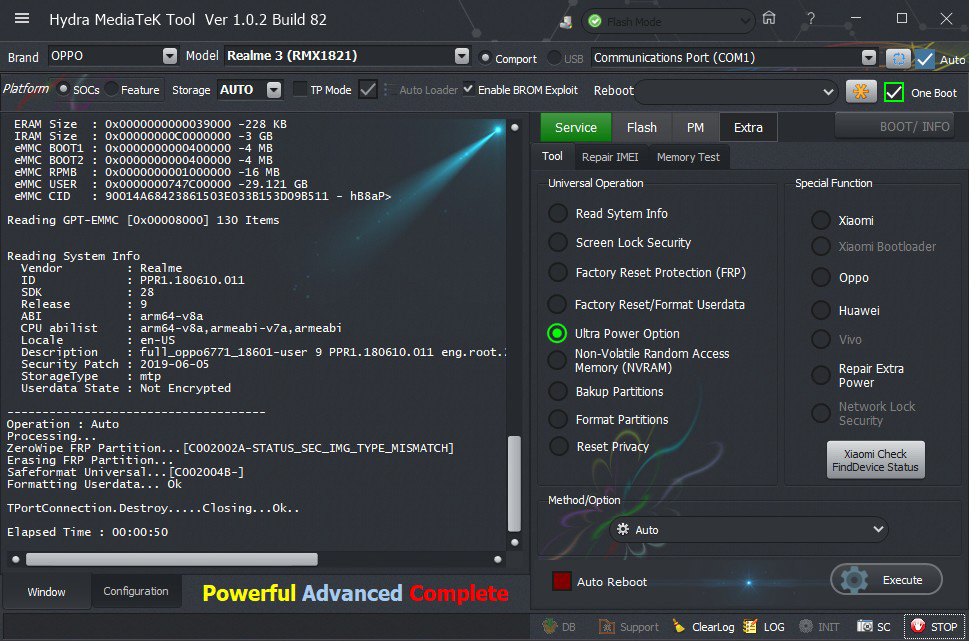Open the Repair IMEI sub-tab

pyautogui.click(x=609, y=157)
